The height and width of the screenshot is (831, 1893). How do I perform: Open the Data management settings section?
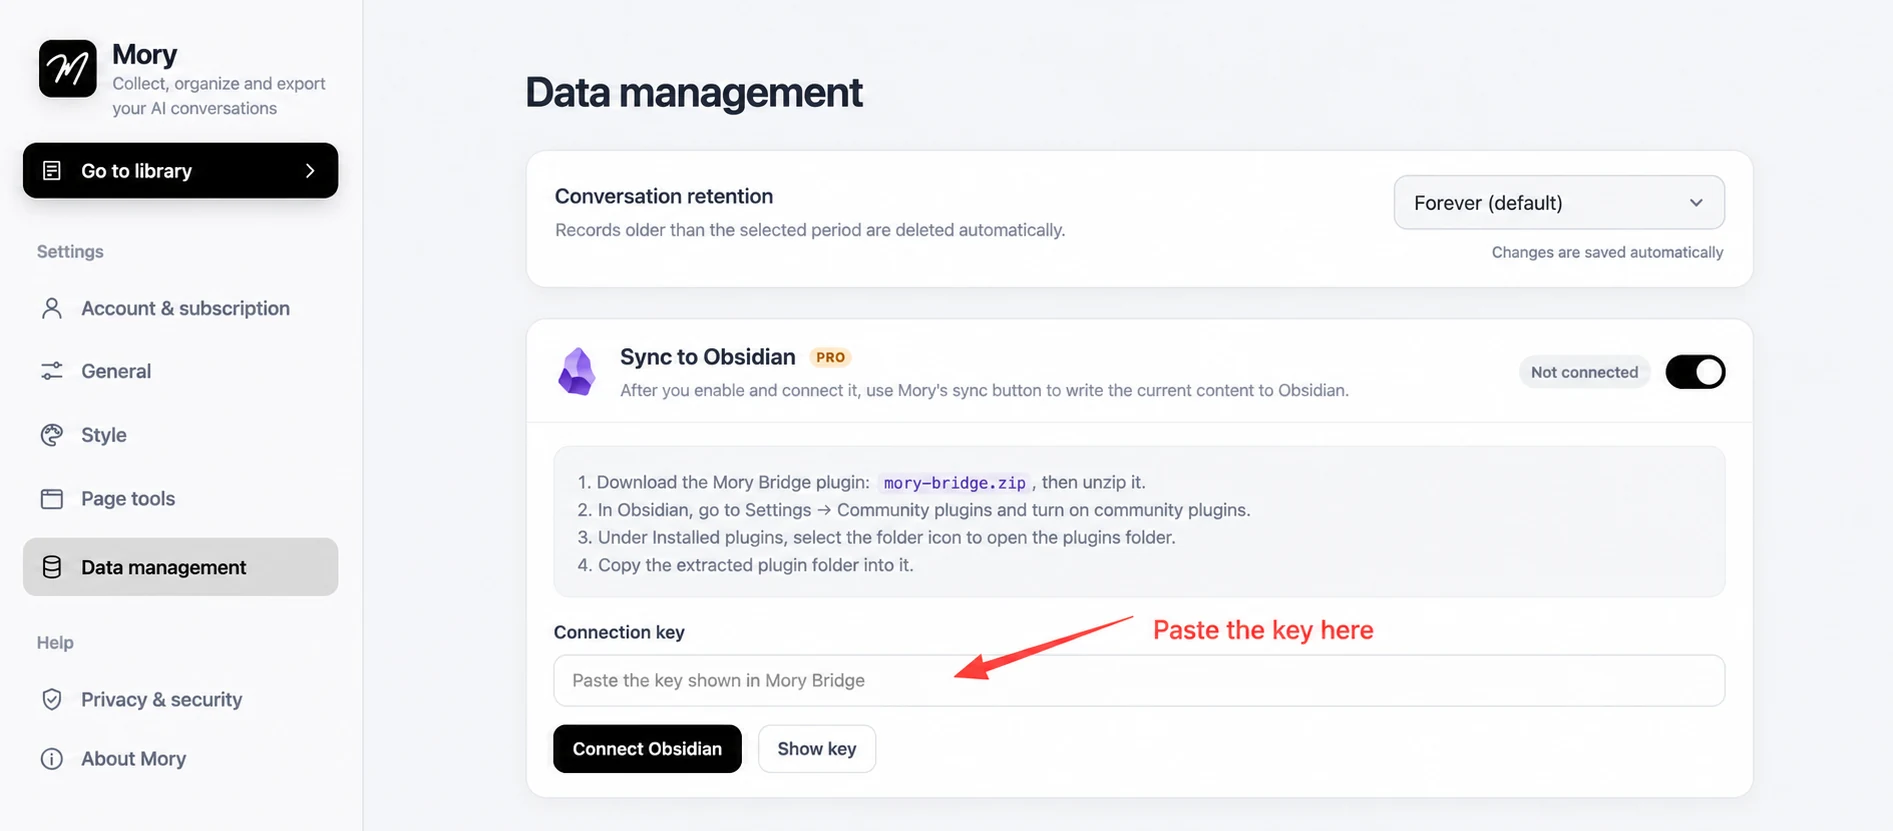coord(180,567)
